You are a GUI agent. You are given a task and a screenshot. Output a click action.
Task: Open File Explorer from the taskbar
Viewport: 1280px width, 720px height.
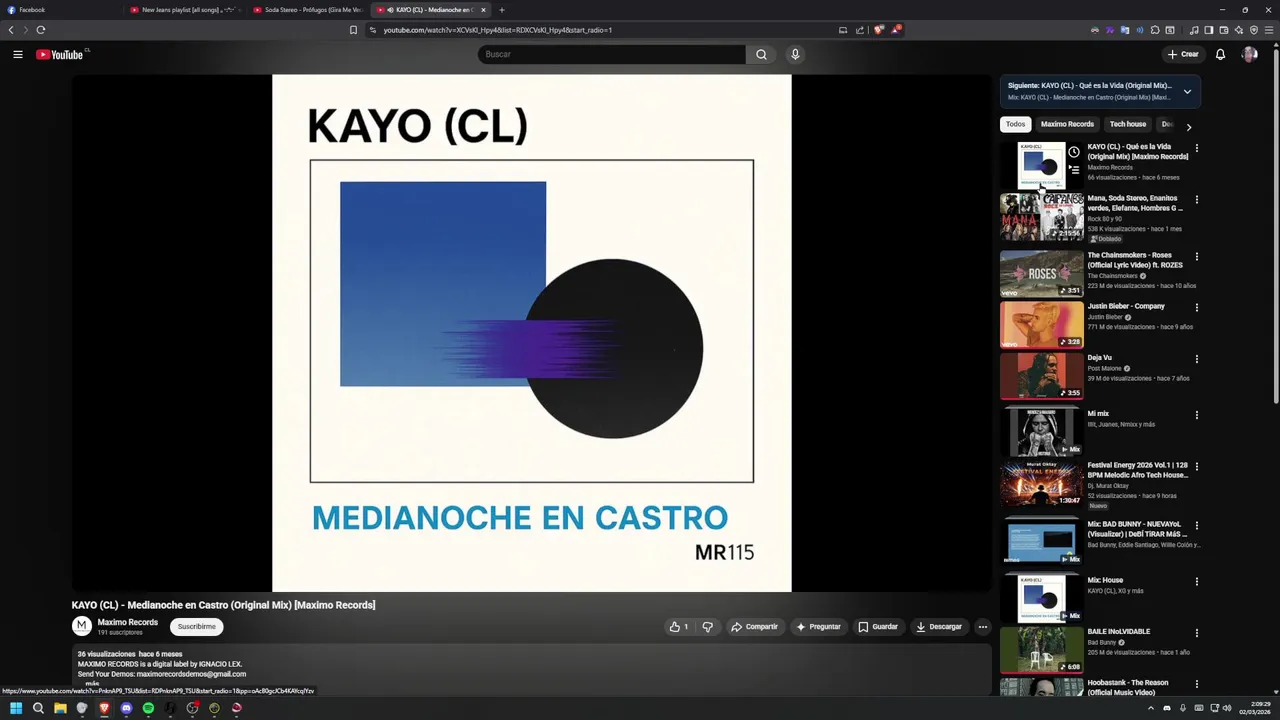tap(60, 708)
